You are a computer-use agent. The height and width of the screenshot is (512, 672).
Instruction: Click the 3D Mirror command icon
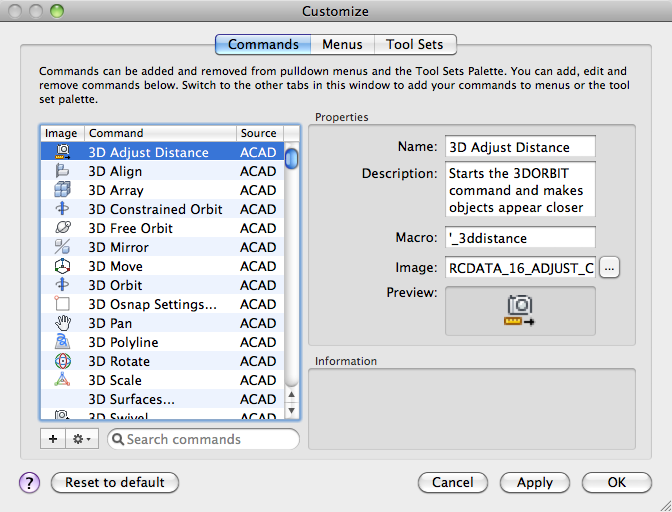coord(62,247)
